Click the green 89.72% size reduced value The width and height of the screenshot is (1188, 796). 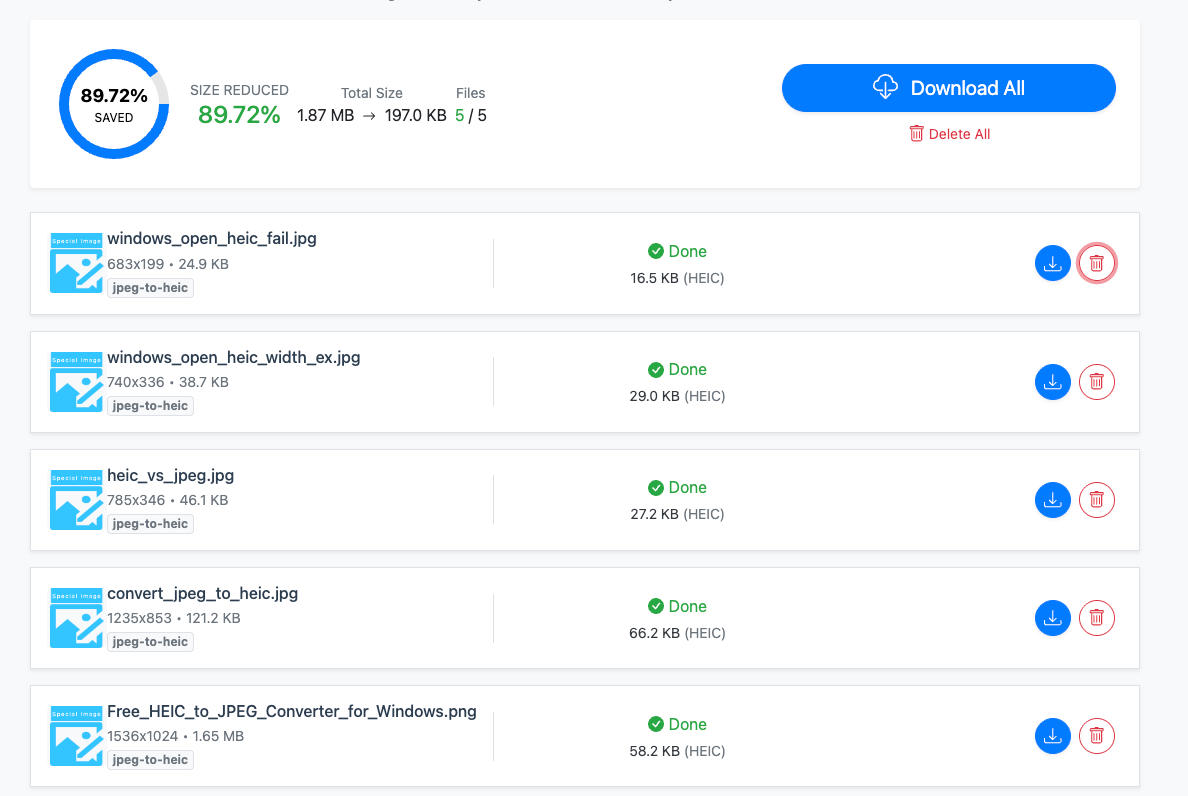click(x=239, y=115)
